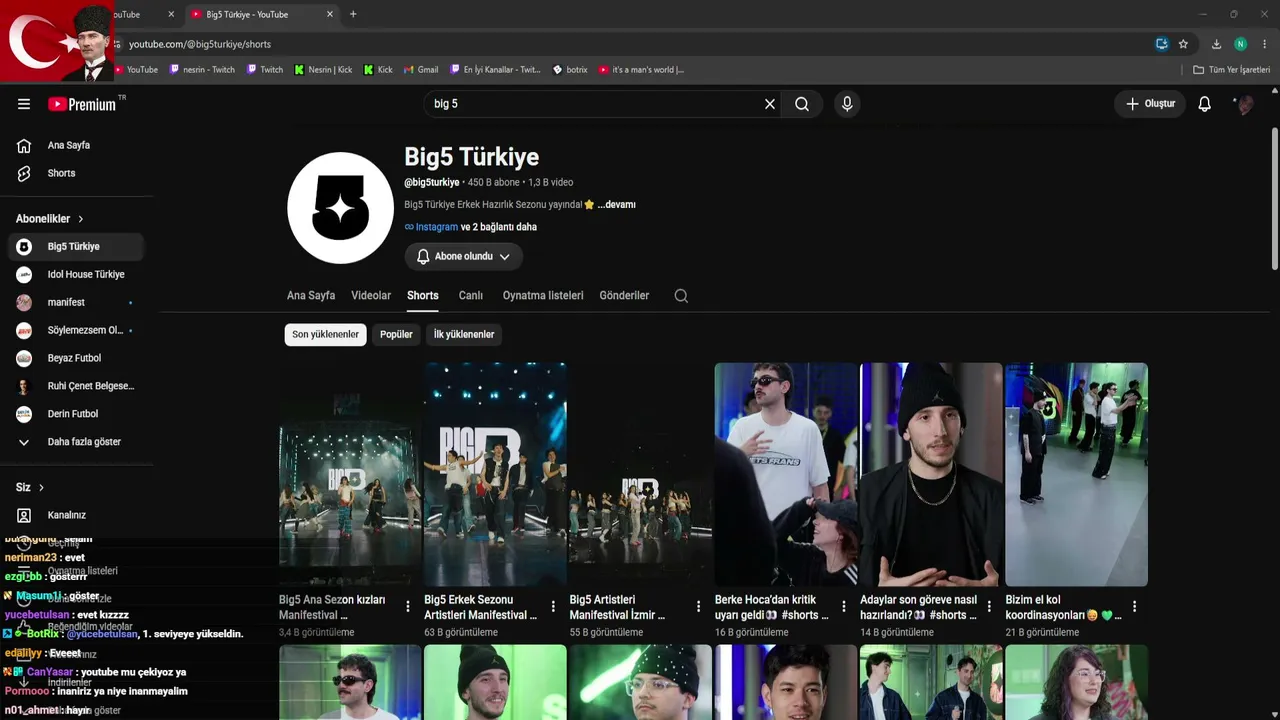Click the page vertical scrollbar
This screenshot has height=720, width=1280.
coord(1274,199)
